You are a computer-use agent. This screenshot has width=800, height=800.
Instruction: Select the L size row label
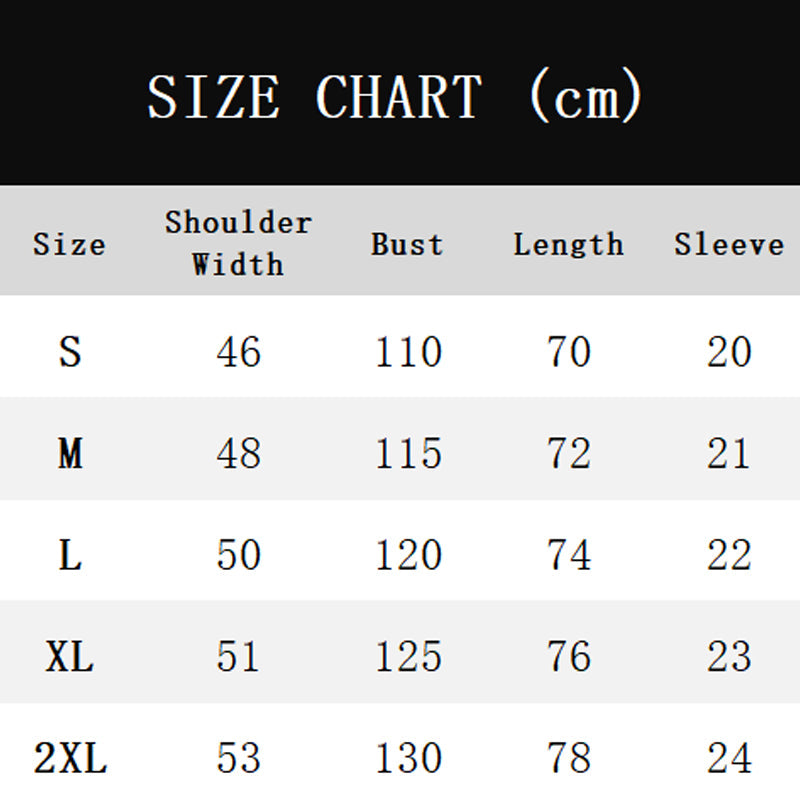tap(69, 555)
